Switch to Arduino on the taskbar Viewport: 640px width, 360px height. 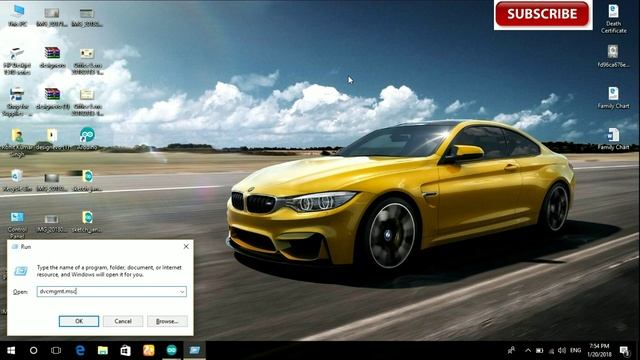[x=171, y=350]
